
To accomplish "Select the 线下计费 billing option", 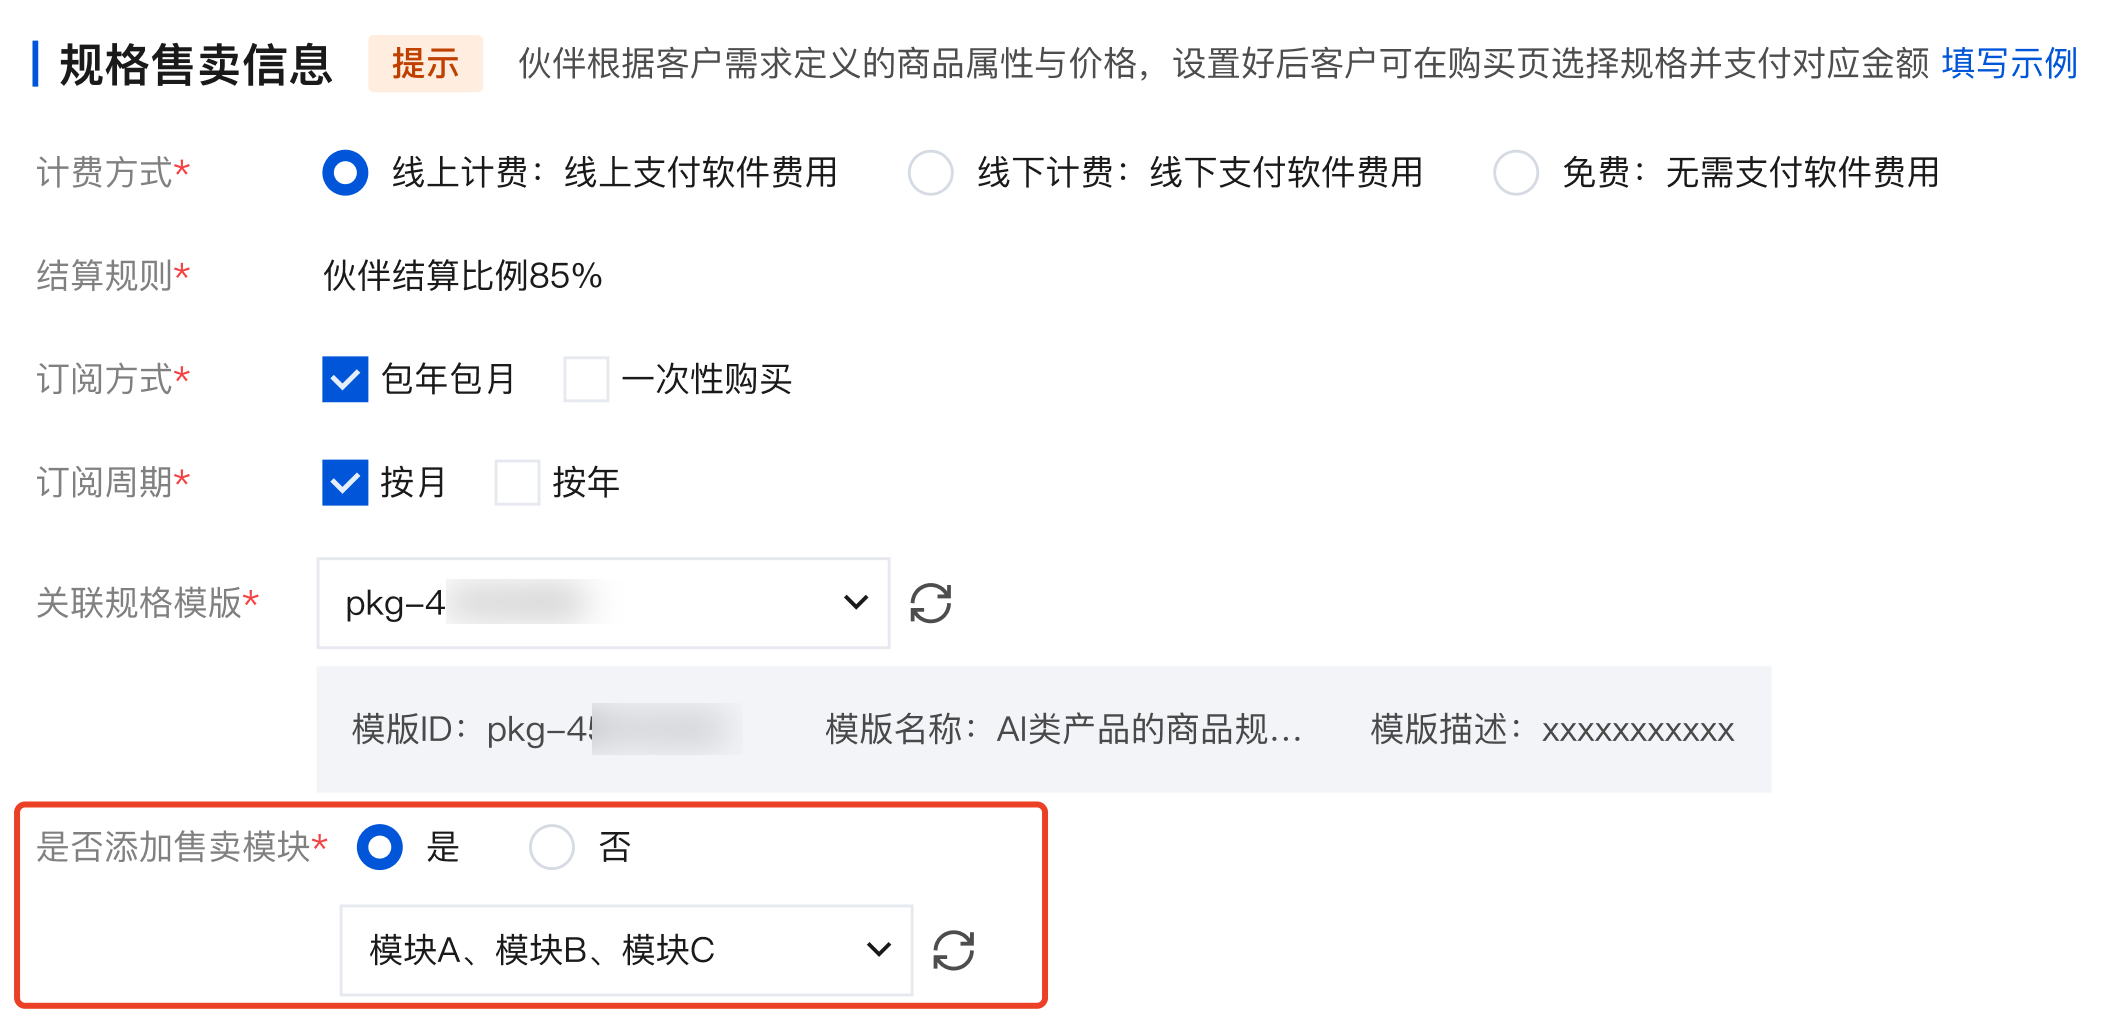I will (931, 172).
